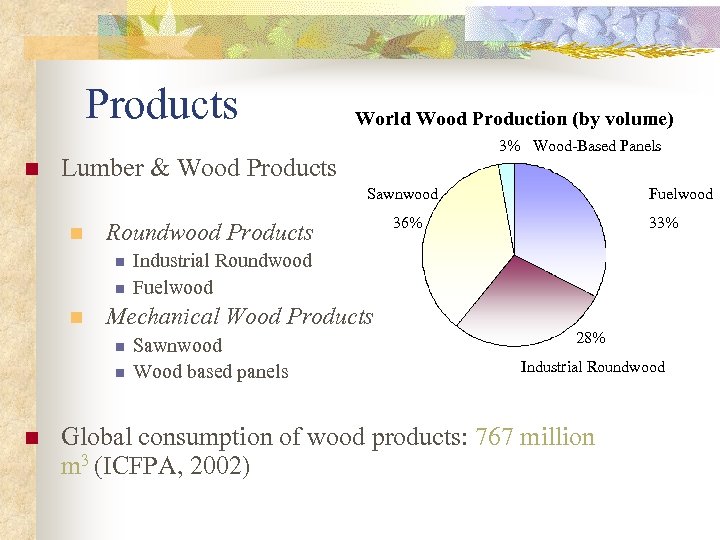Click the maroon Industrial Roundwood pie slice

point(528,303)
